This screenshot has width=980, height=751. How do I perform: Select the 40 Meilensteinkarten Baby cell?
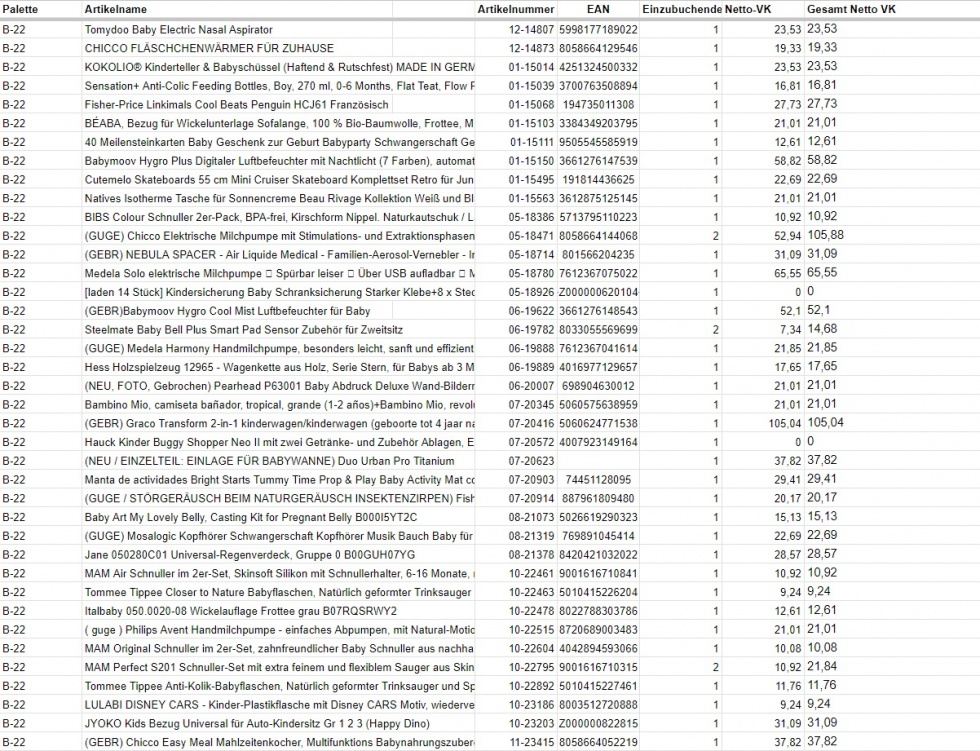(279, 142)
